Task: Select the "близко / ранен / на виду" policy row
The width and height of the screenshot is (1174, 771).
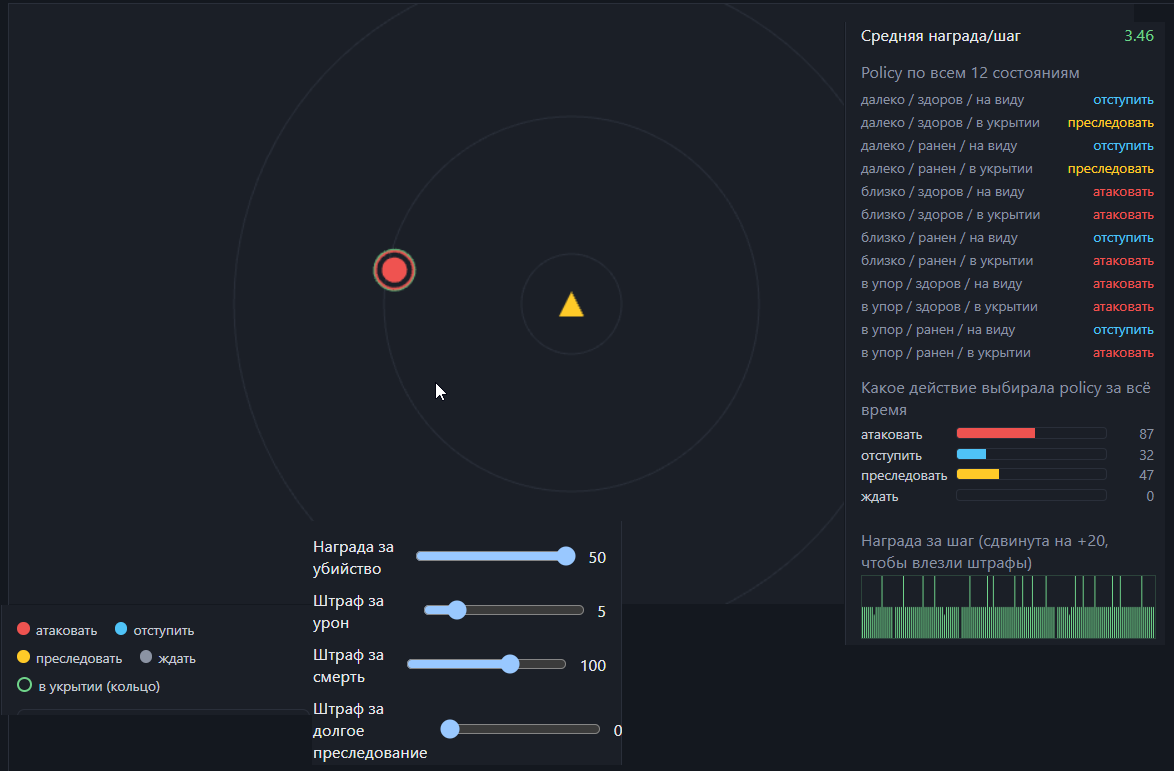Action: (1007, 238)
